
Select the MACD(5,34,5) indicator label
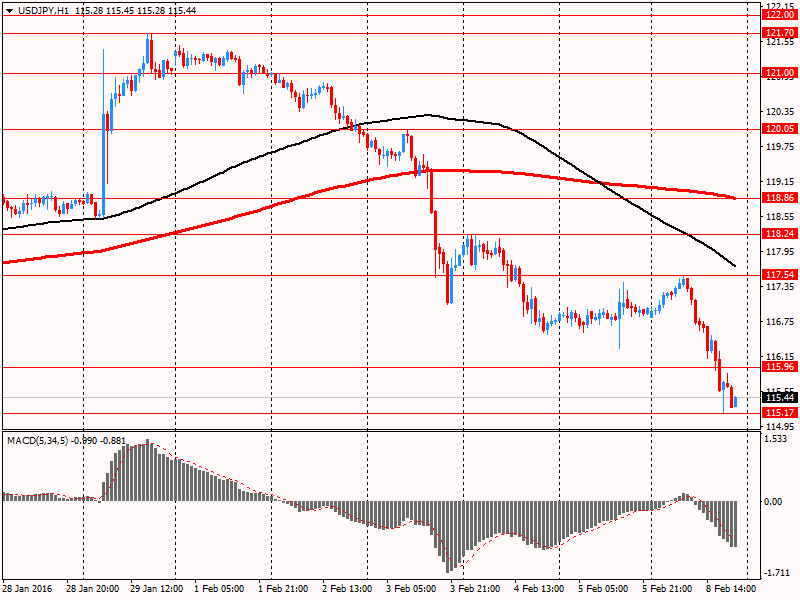click(x=37, y=441)
